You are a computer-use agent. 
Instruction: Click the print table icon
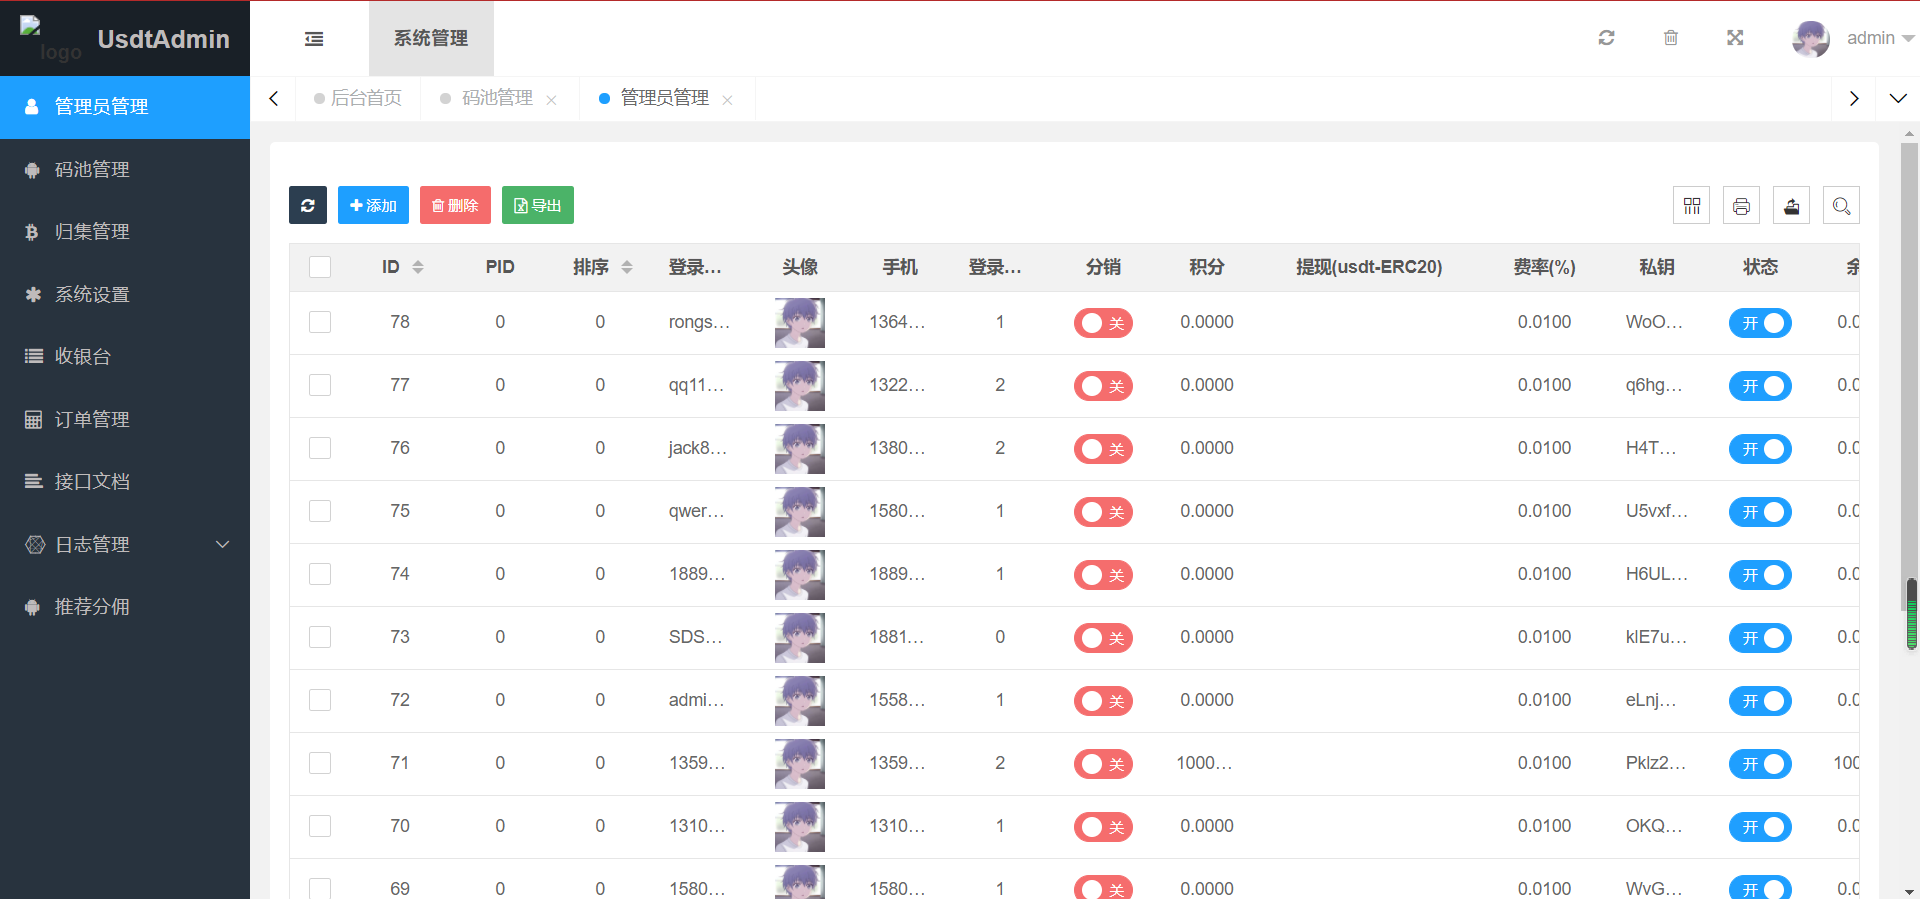tap(1741, 206)
